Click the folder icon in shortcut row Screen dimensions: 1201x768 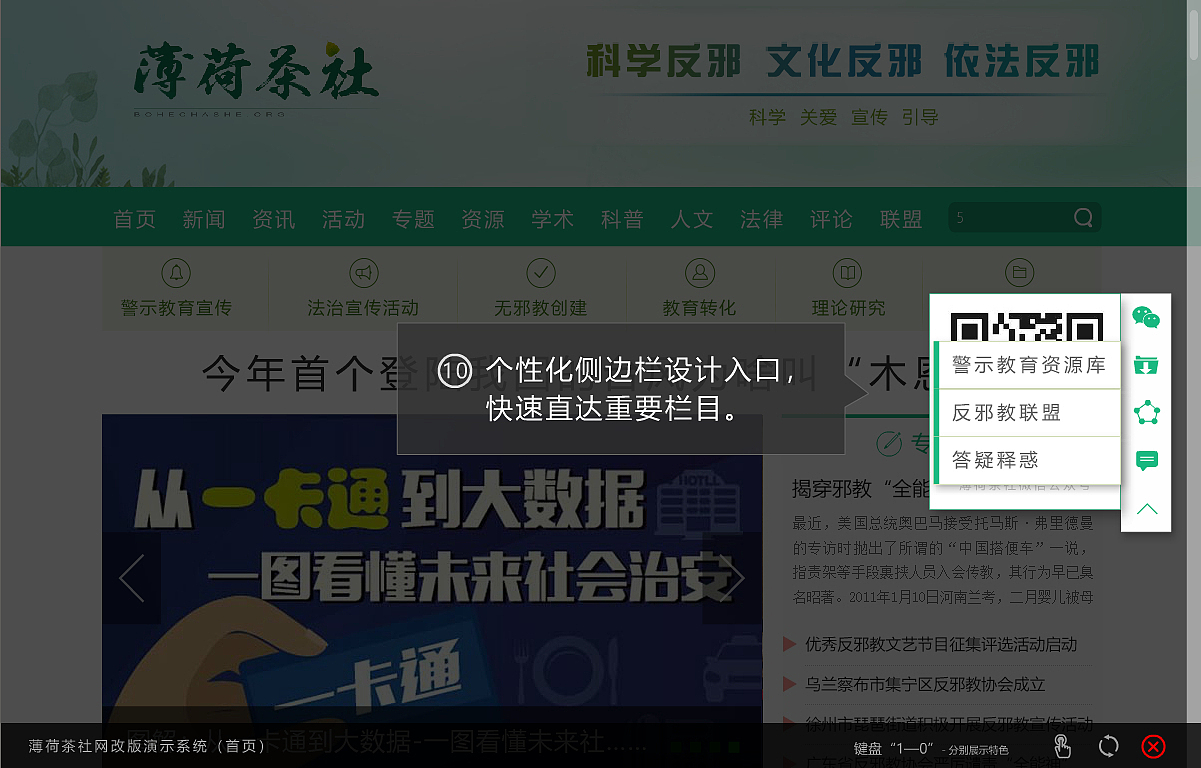pos(1019,272)
